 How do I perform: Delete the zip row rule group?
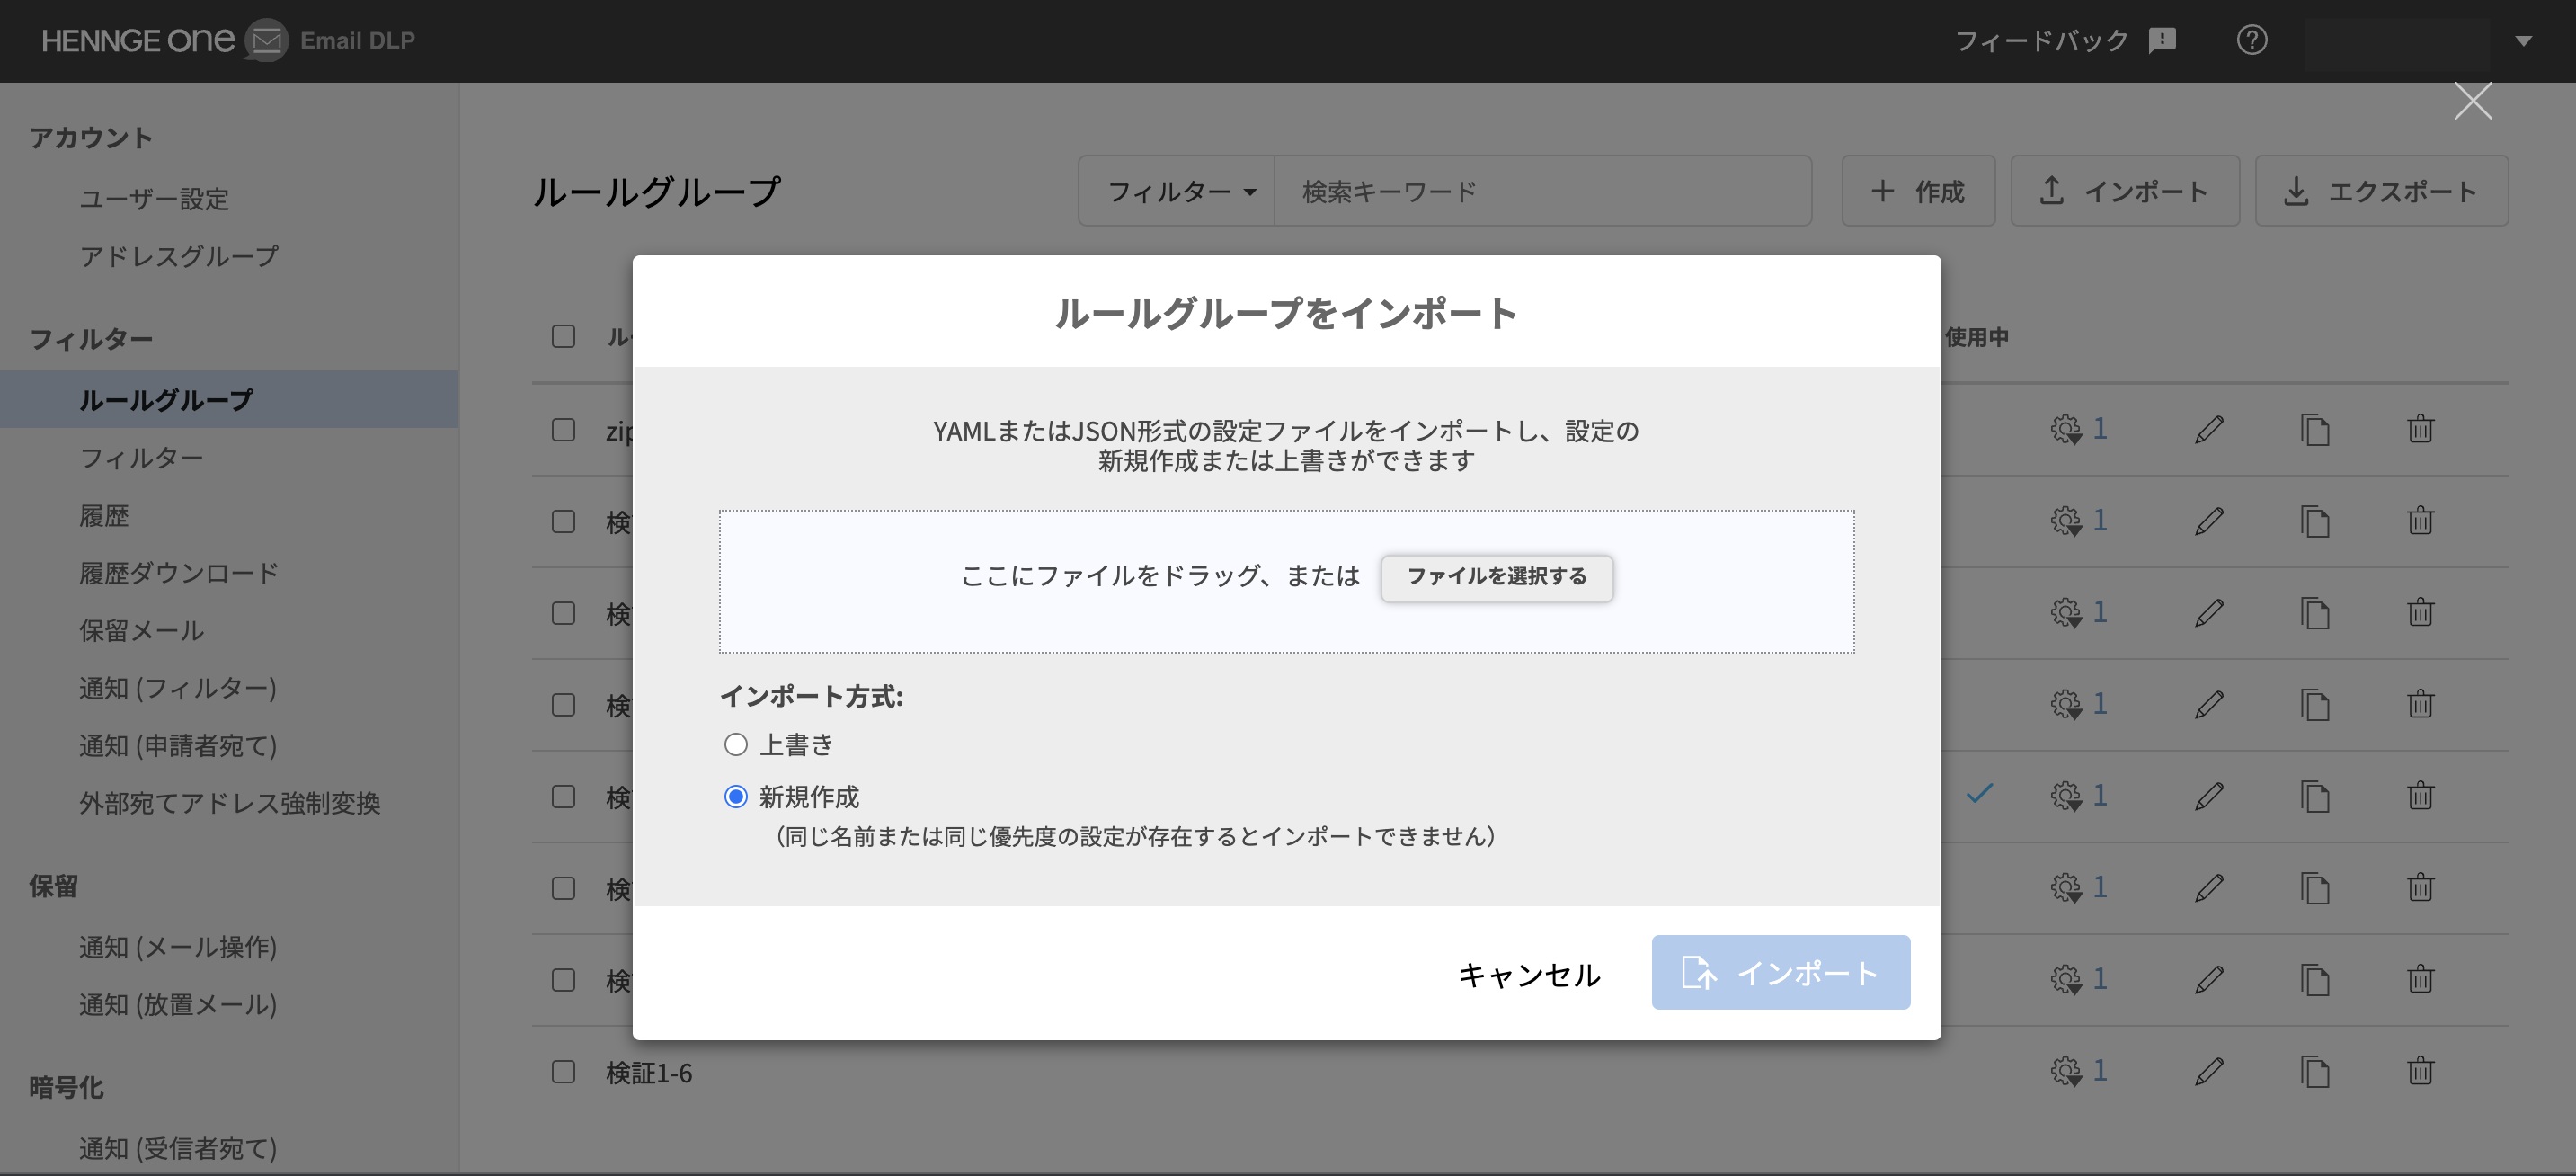(2420, 429)
